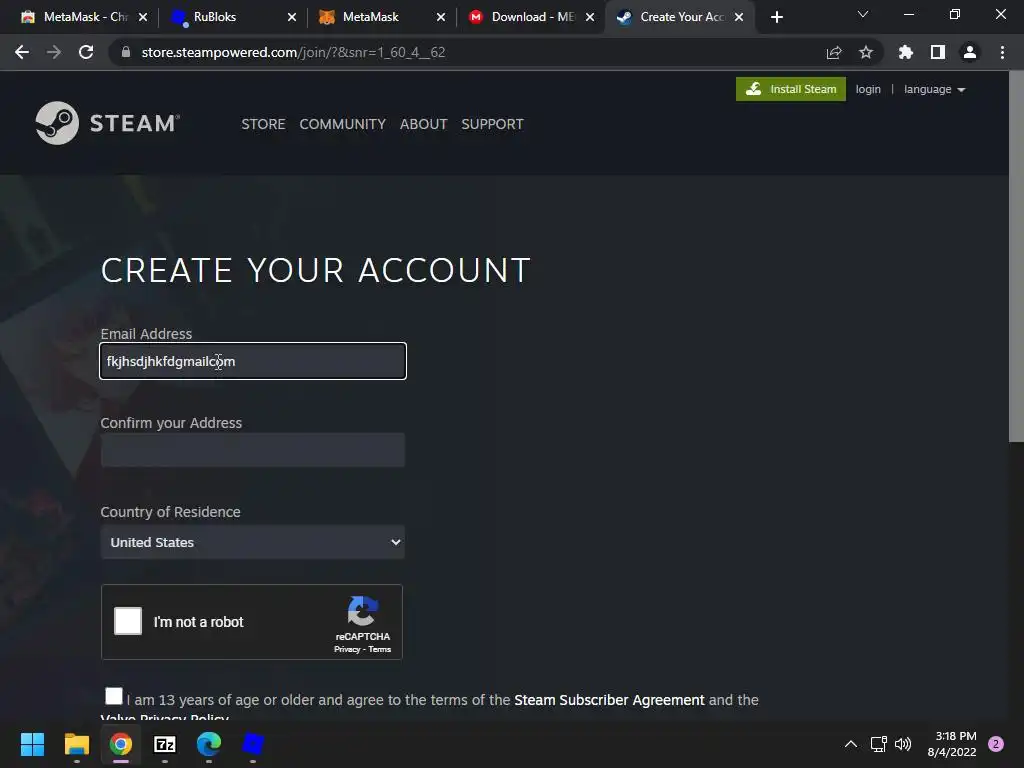
Task: Open the STORE menu
Action: pyautogui.click(x=263, y=124)
